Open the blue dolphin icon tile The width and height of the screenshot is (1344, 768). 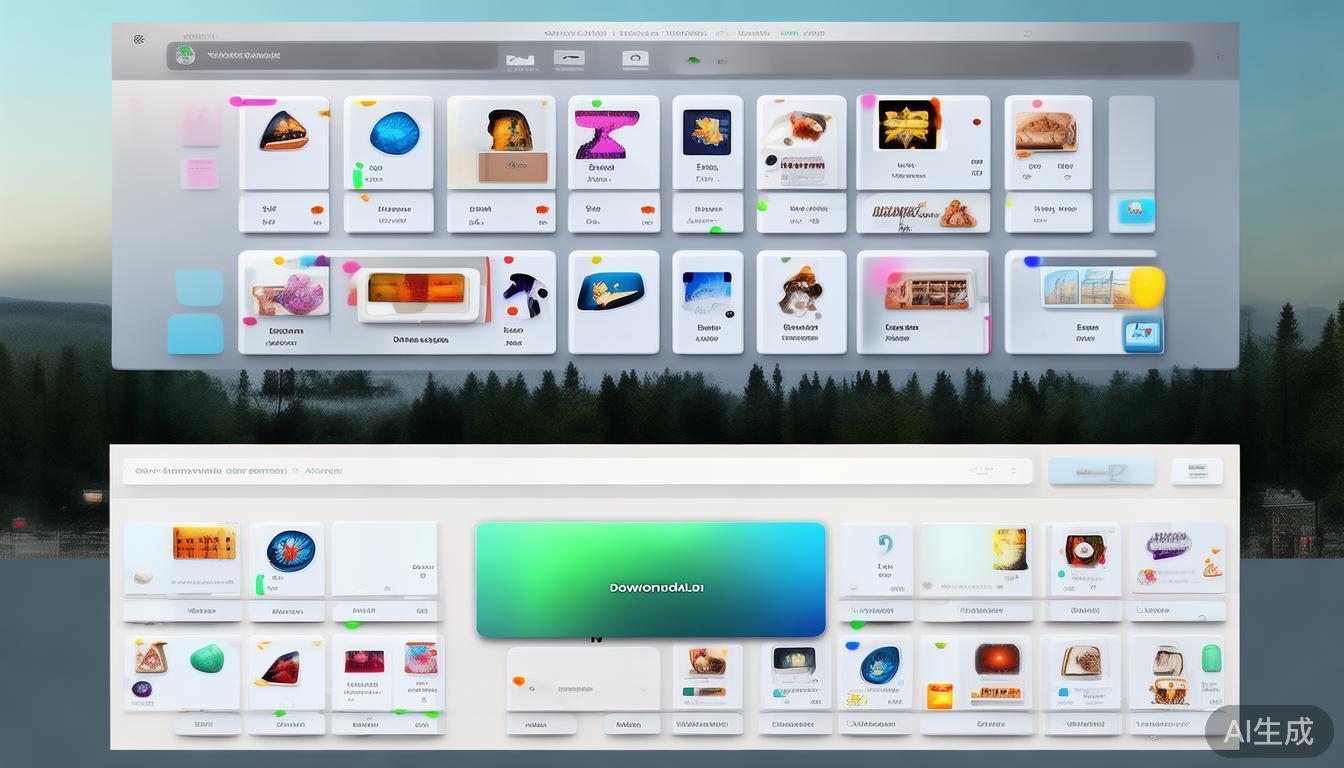(x=612, y=291)
